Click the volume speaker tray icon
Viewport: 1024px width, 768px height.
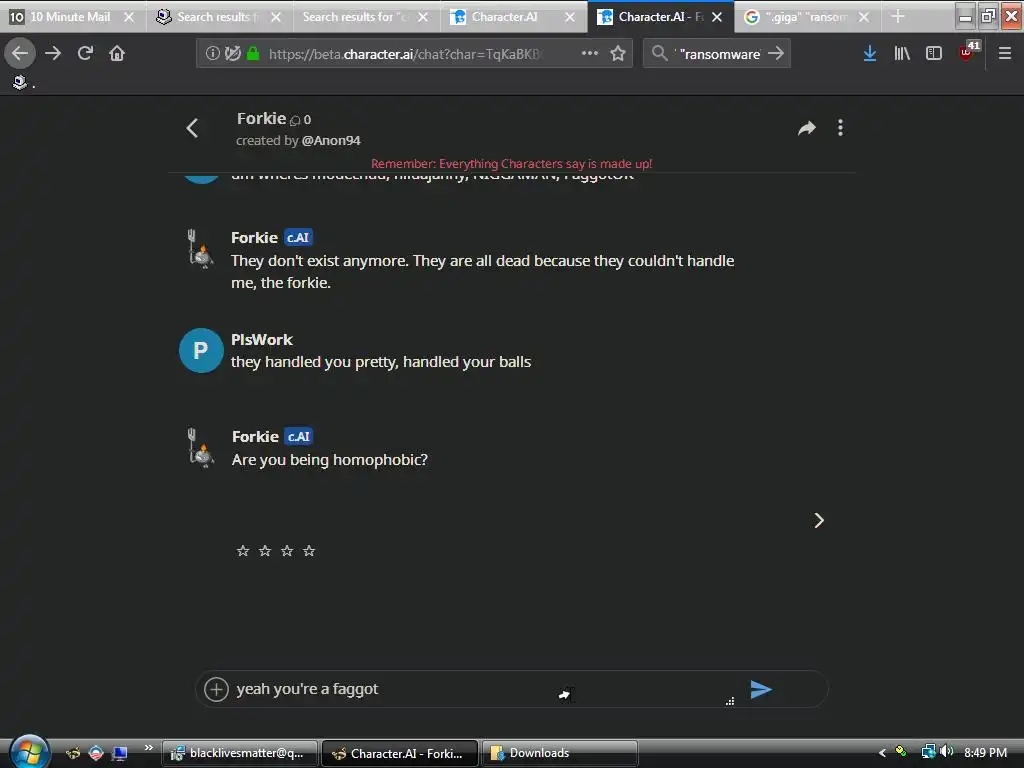click(x=948, y=752)
